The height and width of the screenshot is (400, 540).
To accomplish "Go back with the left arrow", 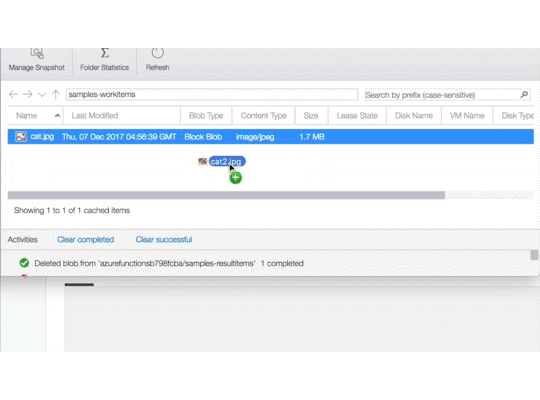I will (x=13, y=94).
